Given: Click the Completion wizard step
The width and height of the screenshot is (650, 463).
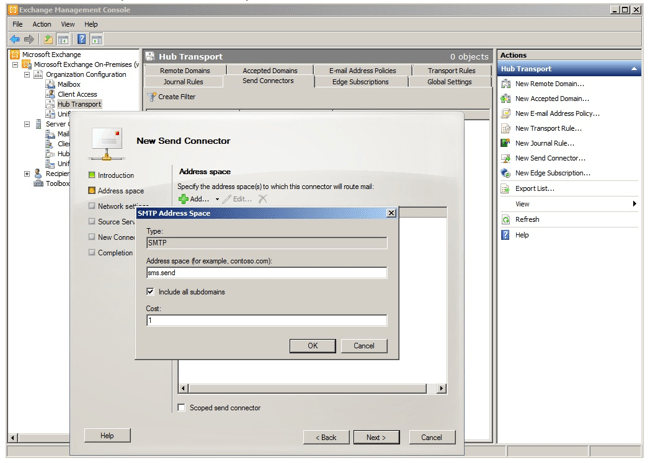Looking at the screenshot, I should click(x=115, y=253).
